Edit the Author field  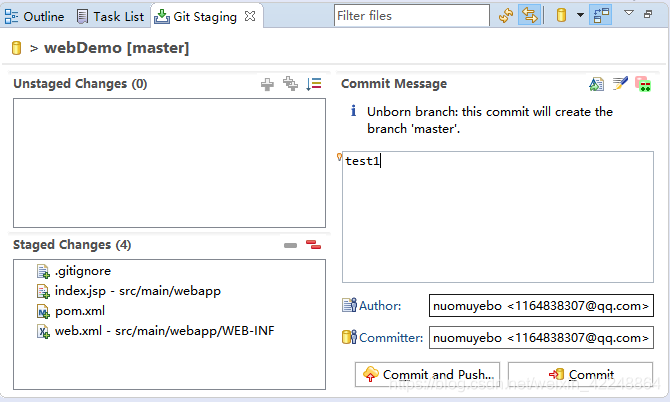click(541, 305)
